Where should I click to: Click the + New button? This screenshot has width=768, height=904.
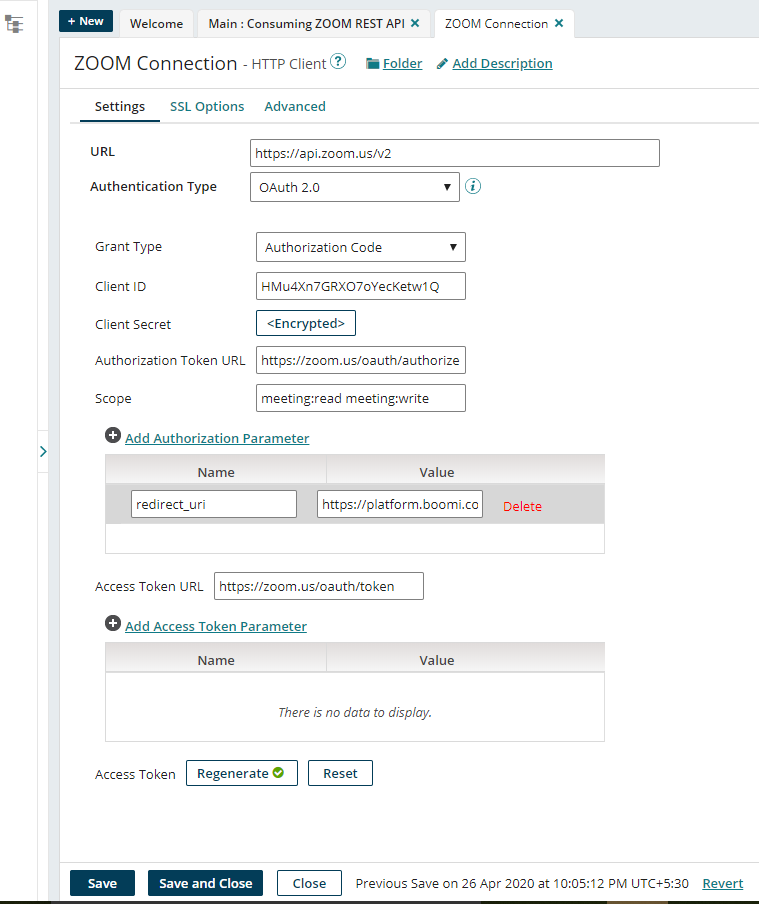[85, 22]
